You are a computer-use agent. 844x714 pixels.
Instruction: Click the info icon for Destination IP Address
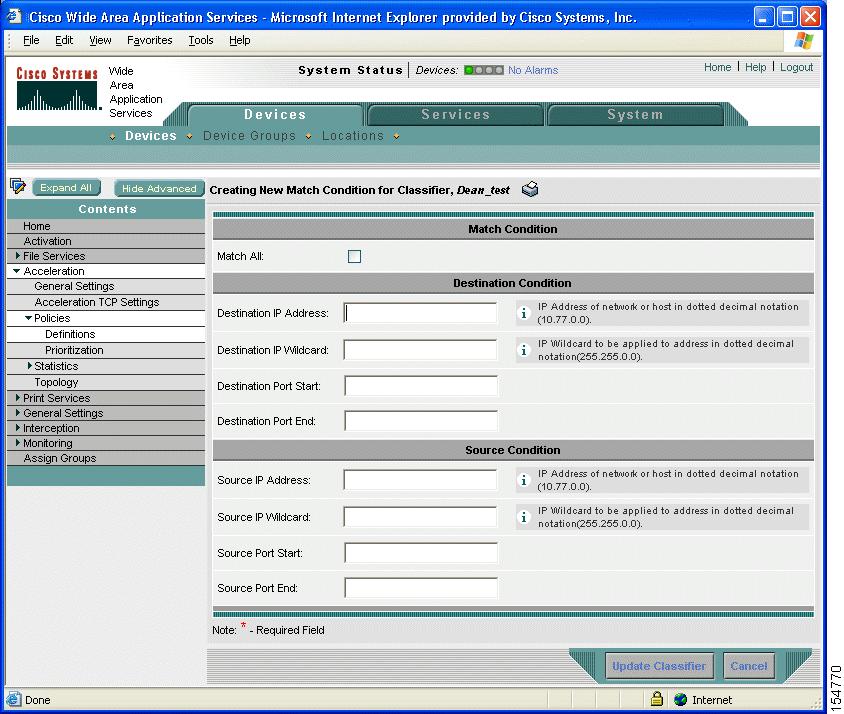coord(523,313)
